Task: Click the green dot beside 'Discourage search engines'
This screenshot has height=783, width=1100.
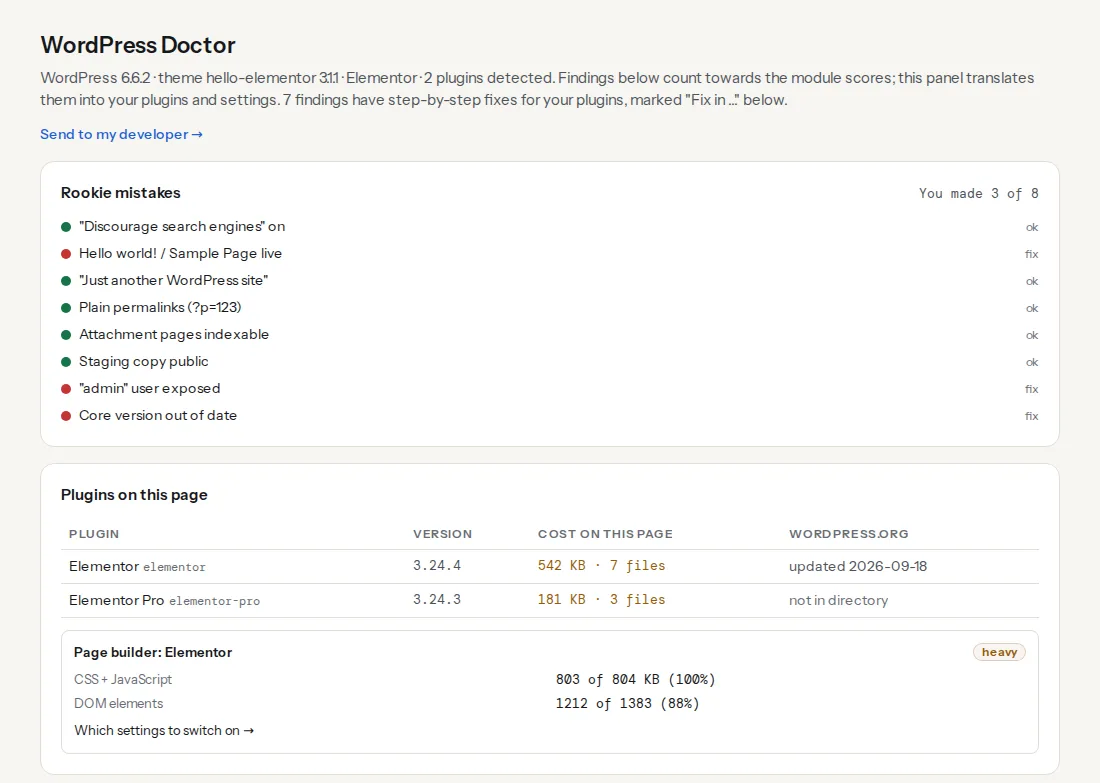Action: (66, 227)
